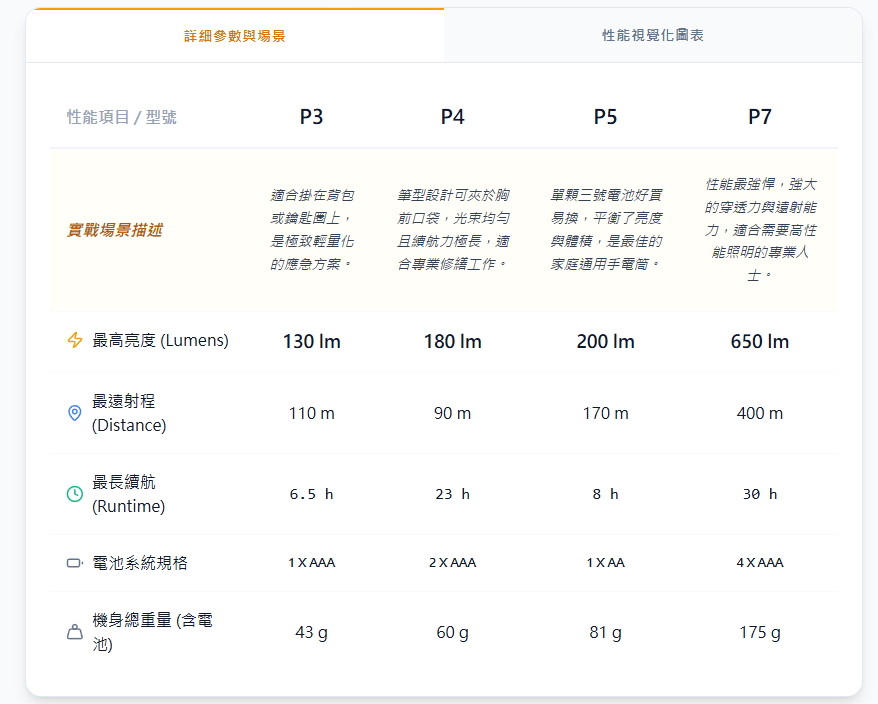
Task: Click the P7 model header
Action: point(760,117)
